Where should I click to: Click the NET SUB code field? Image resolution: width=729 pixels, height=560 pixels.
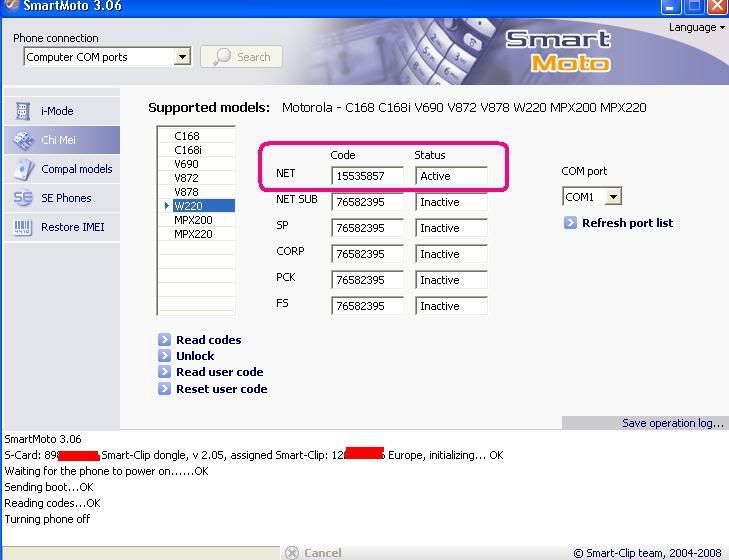coord(367,202)
